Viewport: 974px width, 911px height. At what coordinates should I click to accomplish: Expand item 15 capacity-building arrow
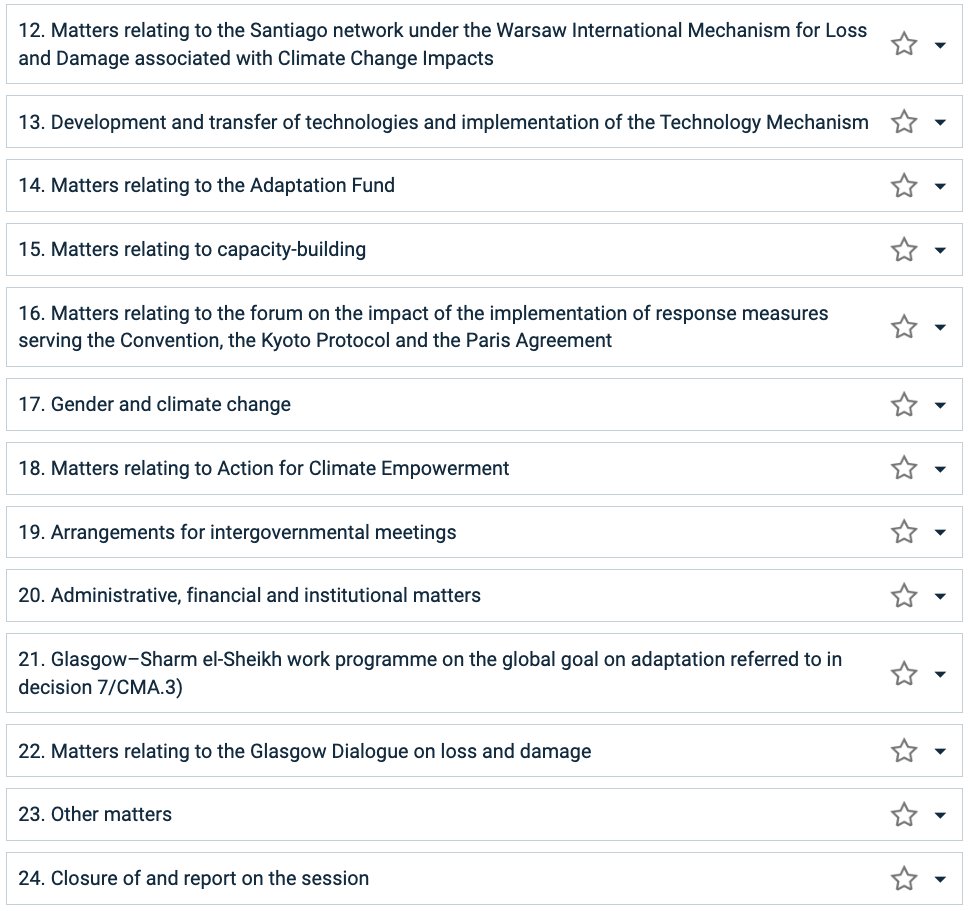tap(940, 250)
